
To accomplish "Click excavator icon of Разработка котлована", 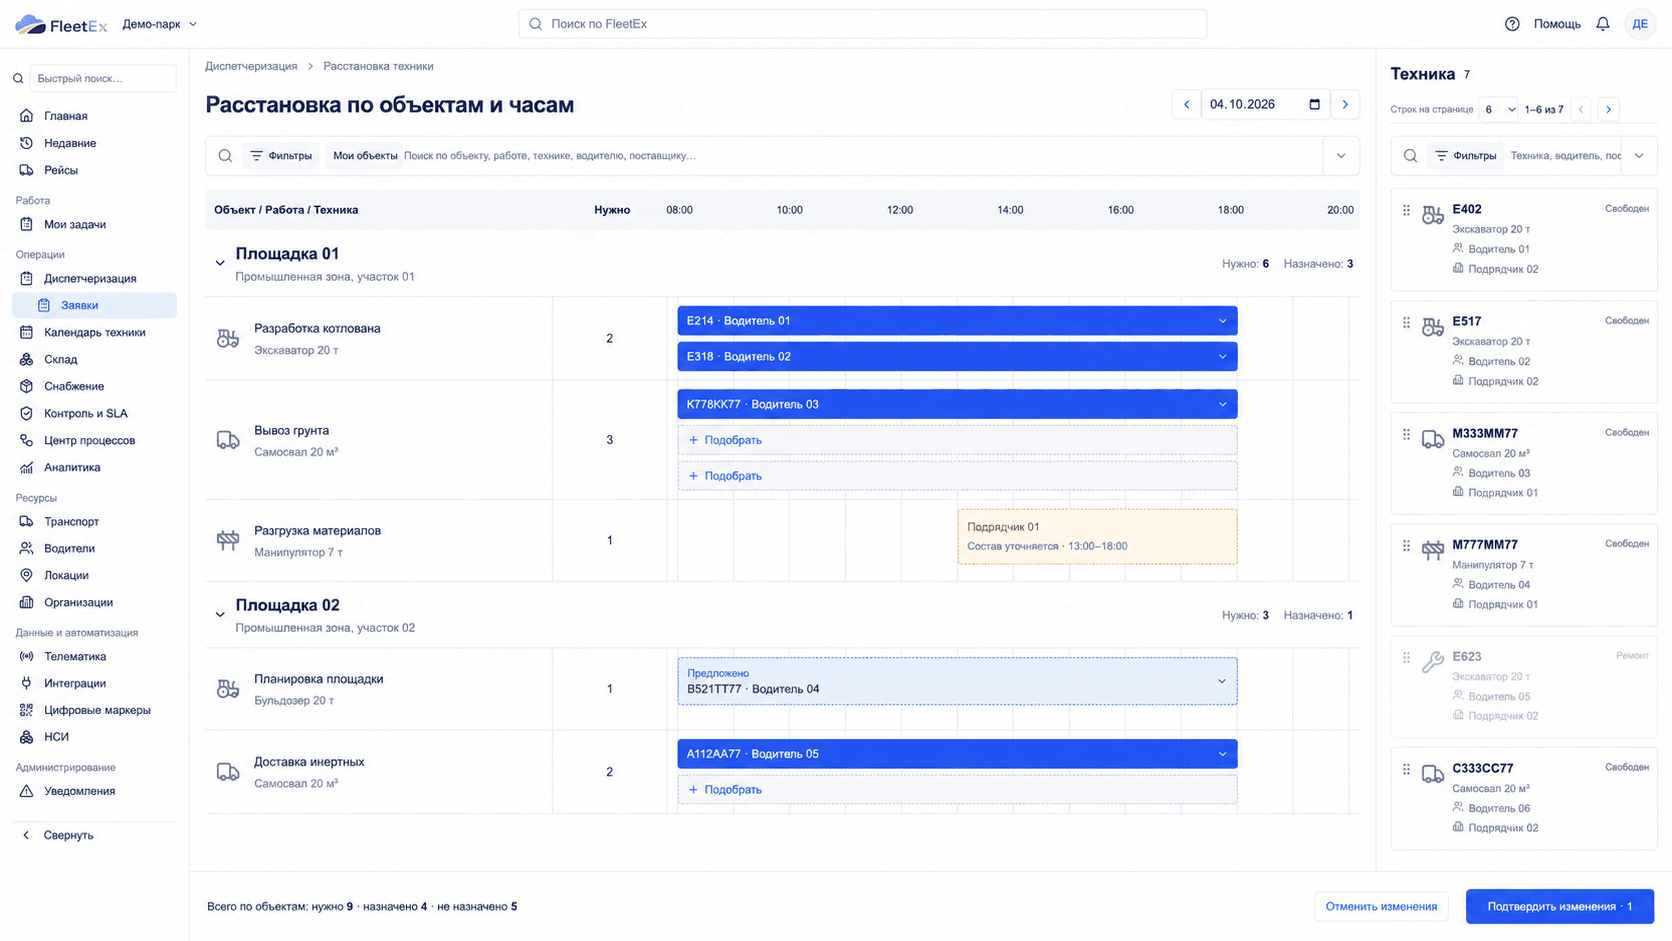I will tap(228, 339).
